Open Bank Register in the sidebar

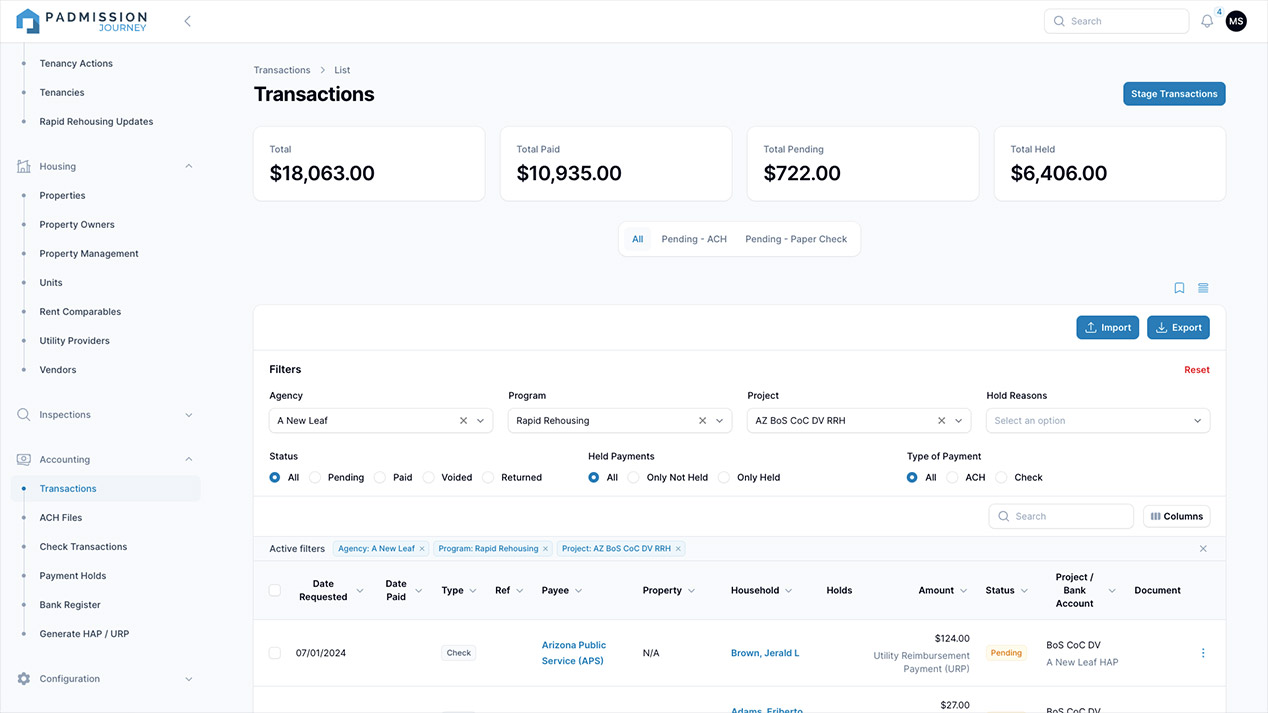(x=70, y=605)
